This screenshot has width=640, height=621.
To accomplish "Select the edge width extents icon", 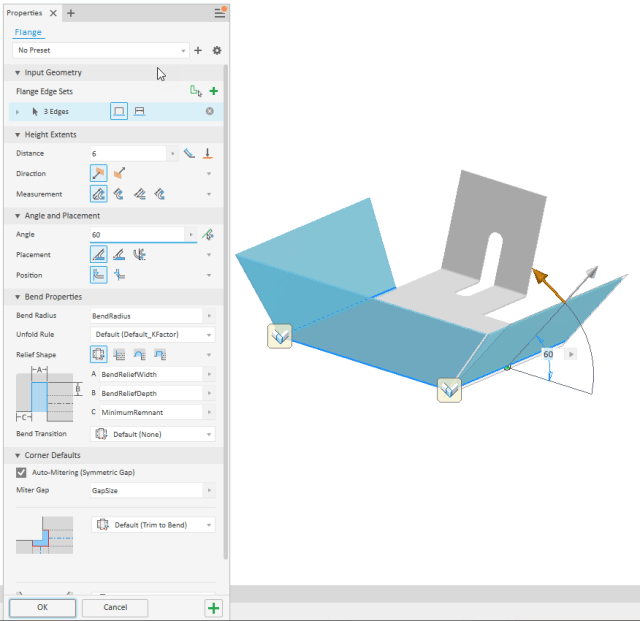I will (x=119, y=111).
